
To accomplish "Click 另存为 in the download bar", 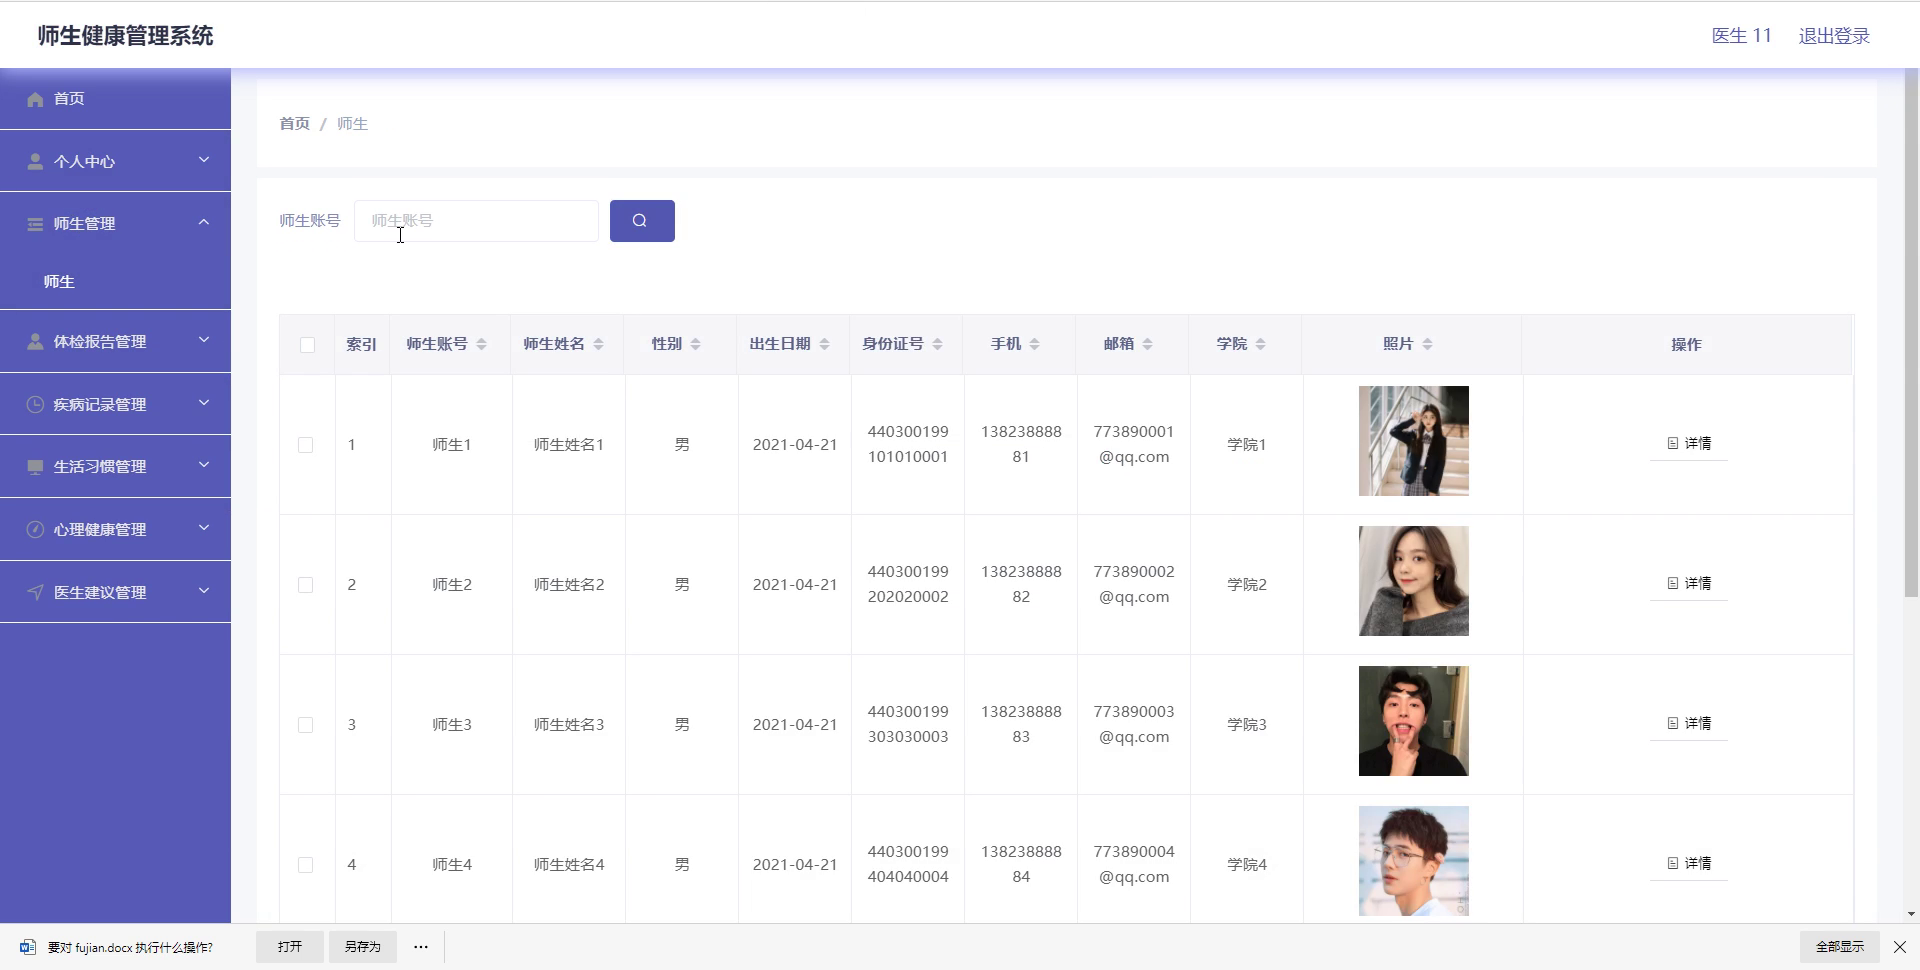I will (x=363, y=947).
